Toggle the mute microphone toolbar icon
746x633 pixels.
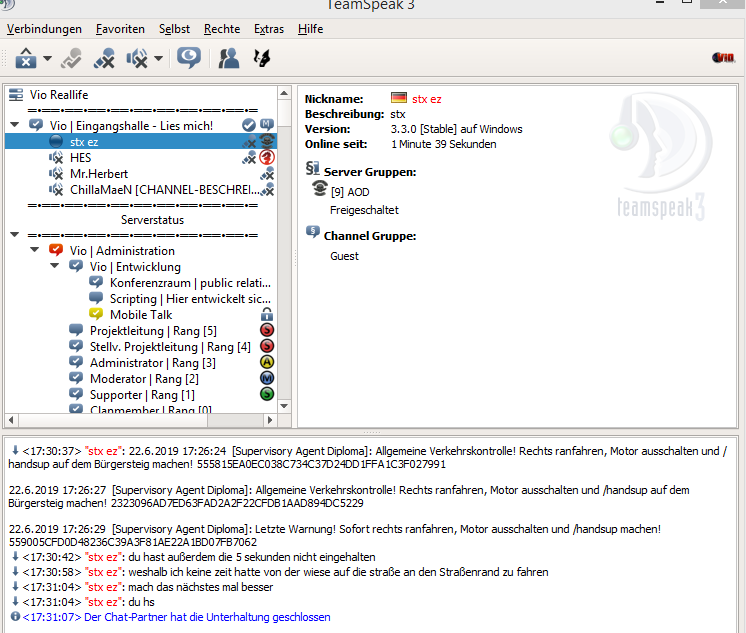104,59
